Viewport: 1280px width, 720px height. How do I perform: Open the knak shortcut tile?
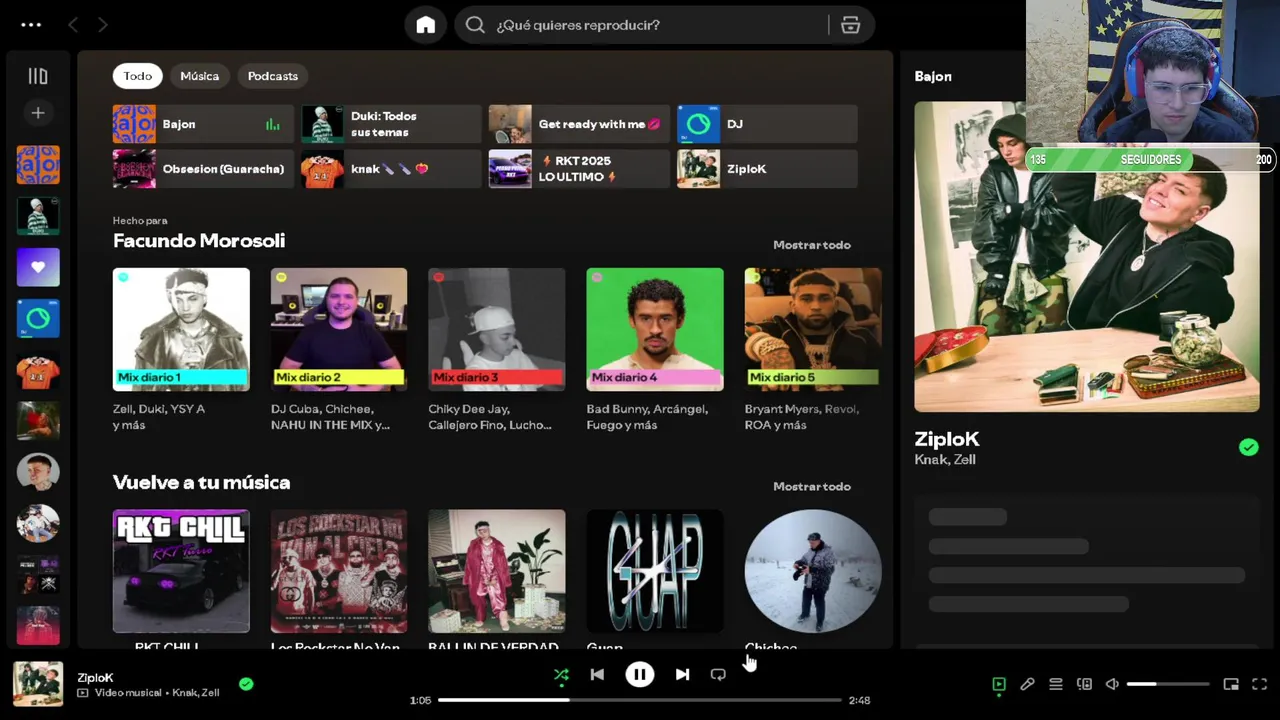391,169
